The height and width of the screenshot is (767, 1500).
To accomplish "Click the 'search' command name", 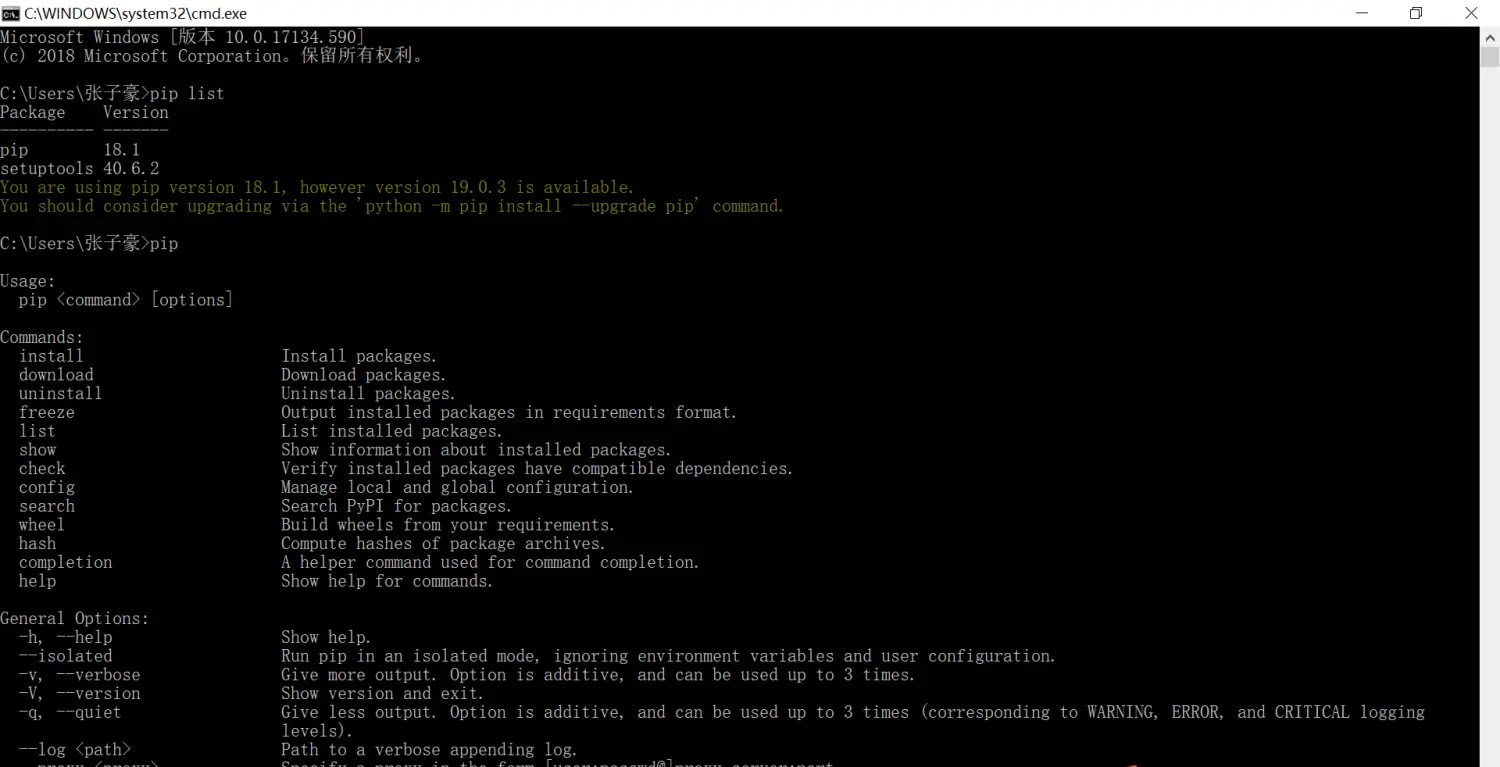I will 46,506.
